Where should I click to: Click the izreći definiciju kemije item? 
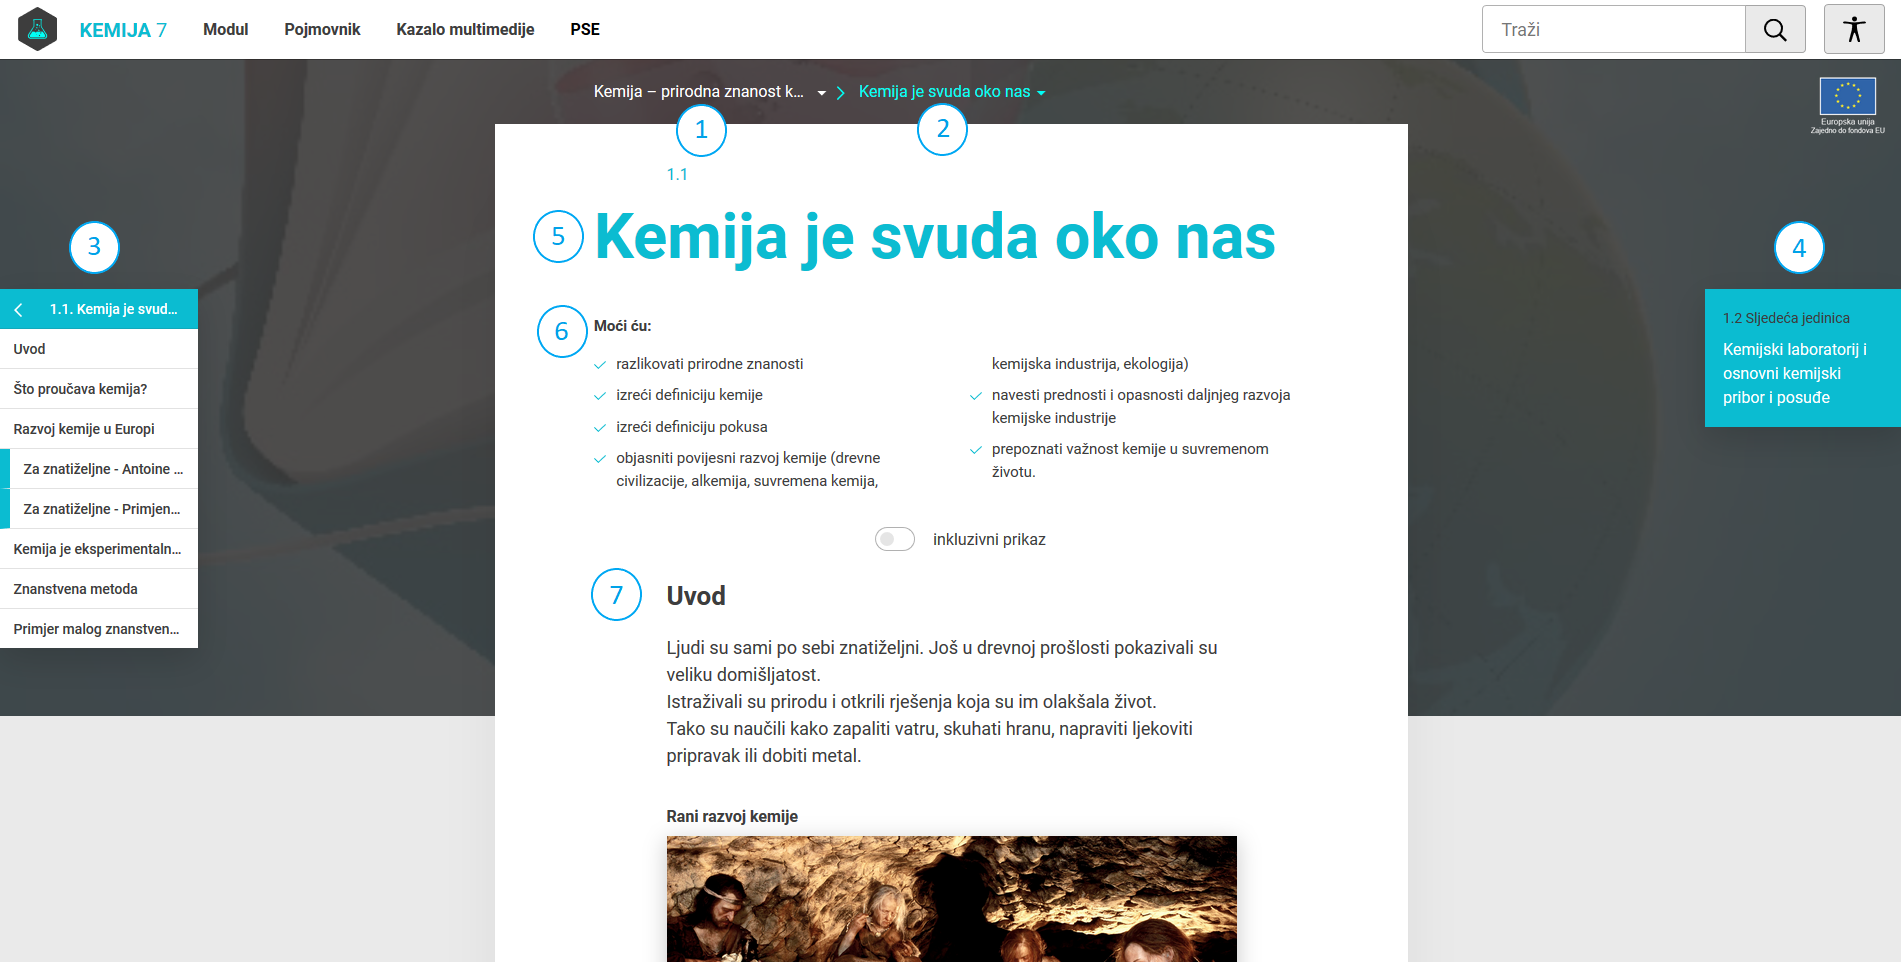pos(689,395)
